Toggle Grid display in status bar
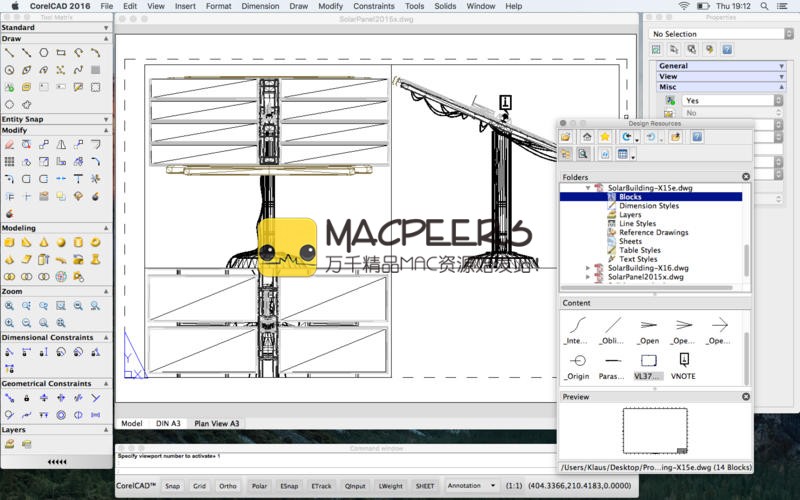Image resolution: width=800 pixels, height=500 pixels. tap(200, 485)
